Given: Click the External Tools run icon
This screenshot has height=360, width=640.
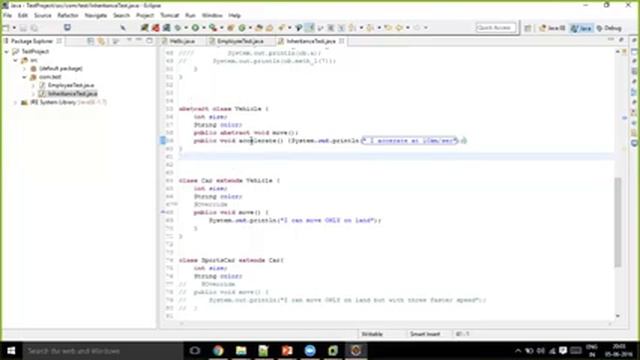Looking at the screenshot, I should pos(213,28).
